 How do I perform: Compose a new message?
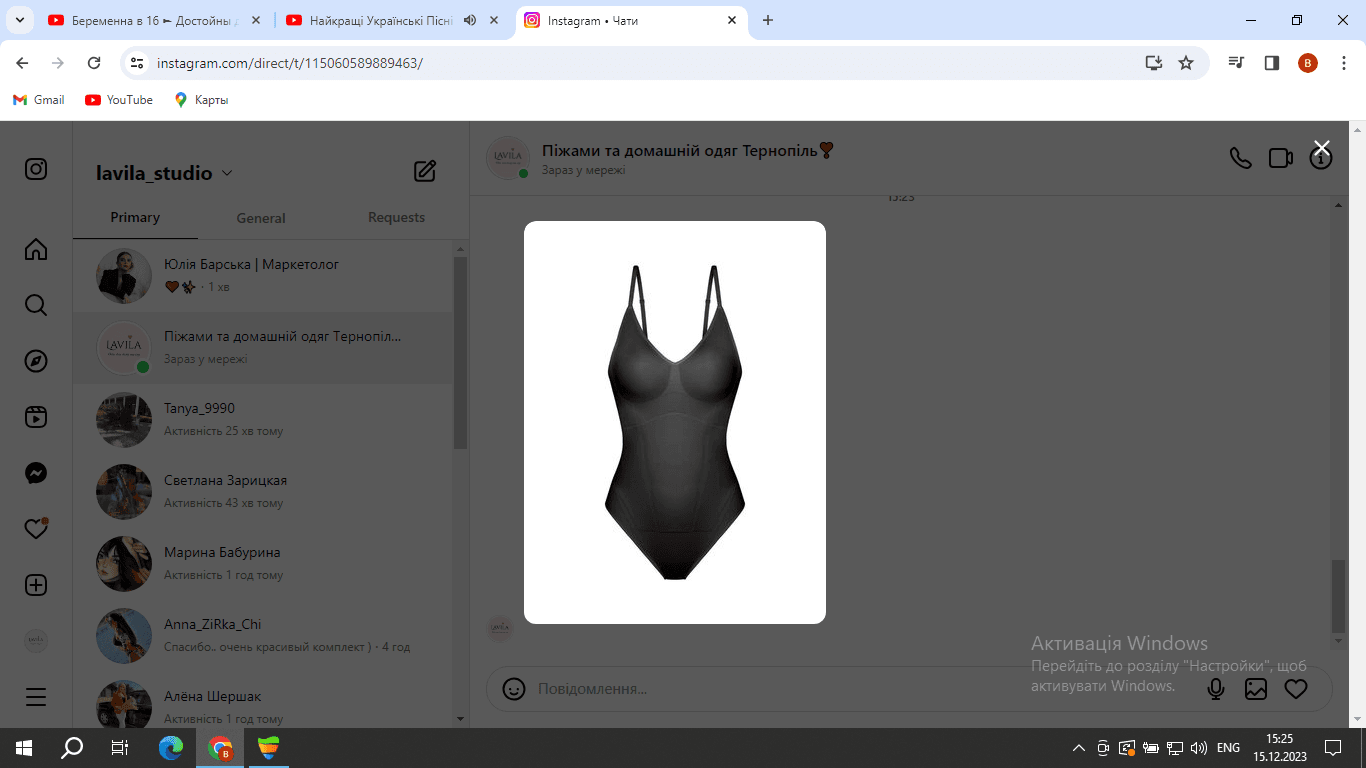click(x=425, y=171)
